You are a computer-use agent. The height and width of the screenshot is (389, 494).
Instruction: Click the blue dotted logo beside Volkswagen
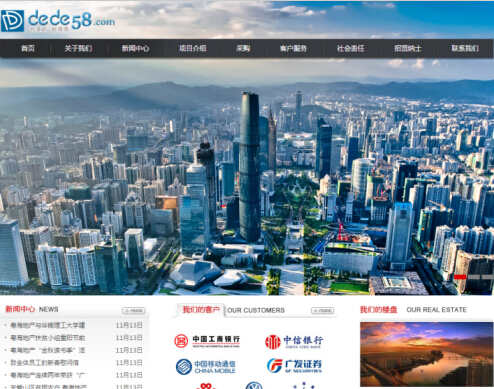[304, 386]
